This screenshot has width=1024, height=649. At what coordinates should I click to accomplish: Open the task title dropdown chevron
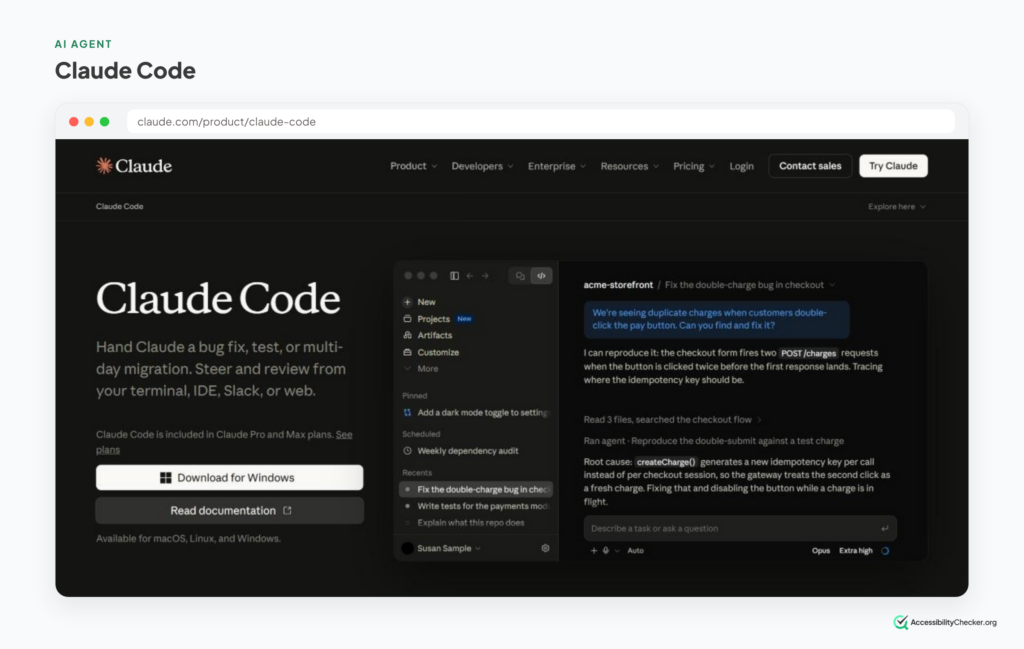832,285
